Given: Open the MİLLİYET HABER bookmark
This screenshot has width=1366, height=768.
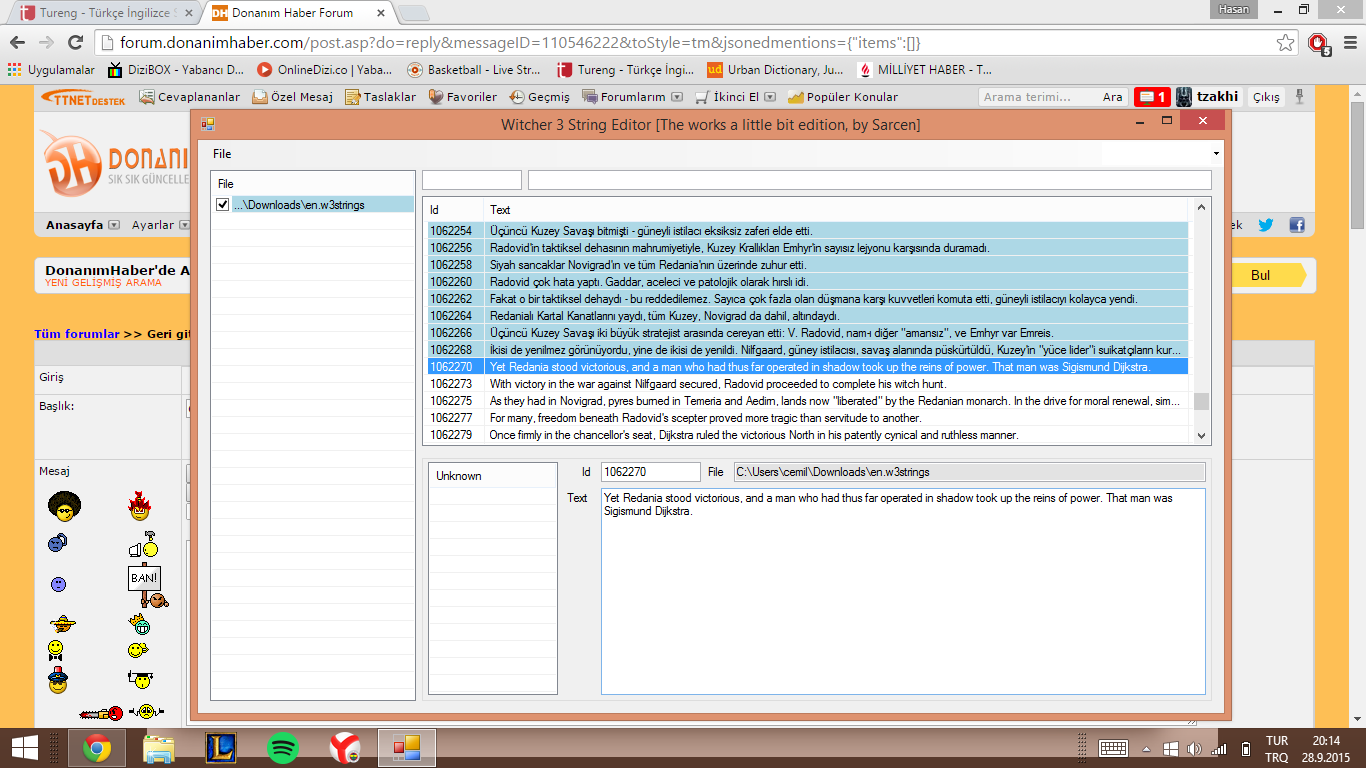Looking at the screenshot, I should (925, 70).
